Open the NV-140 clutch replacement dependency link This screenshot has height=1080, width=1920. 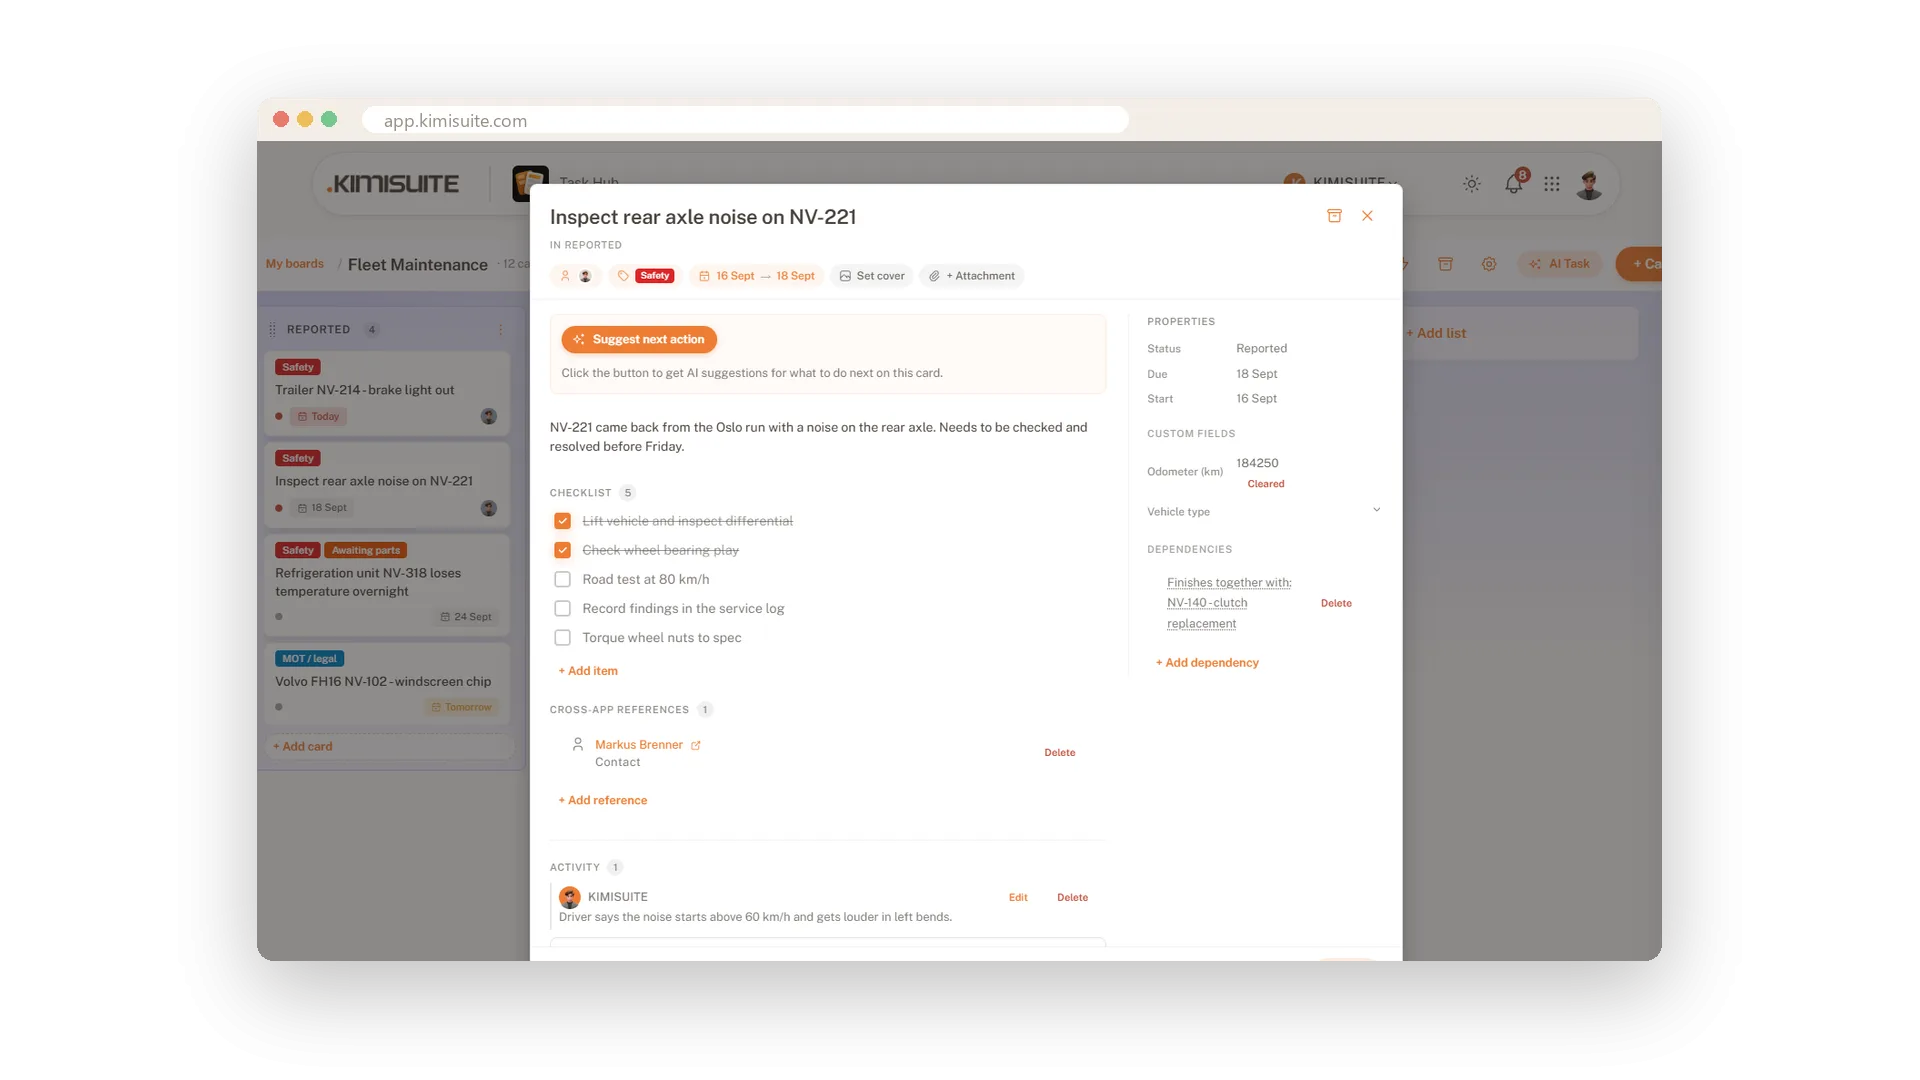pyautogui.click(x=1229, y=603)
